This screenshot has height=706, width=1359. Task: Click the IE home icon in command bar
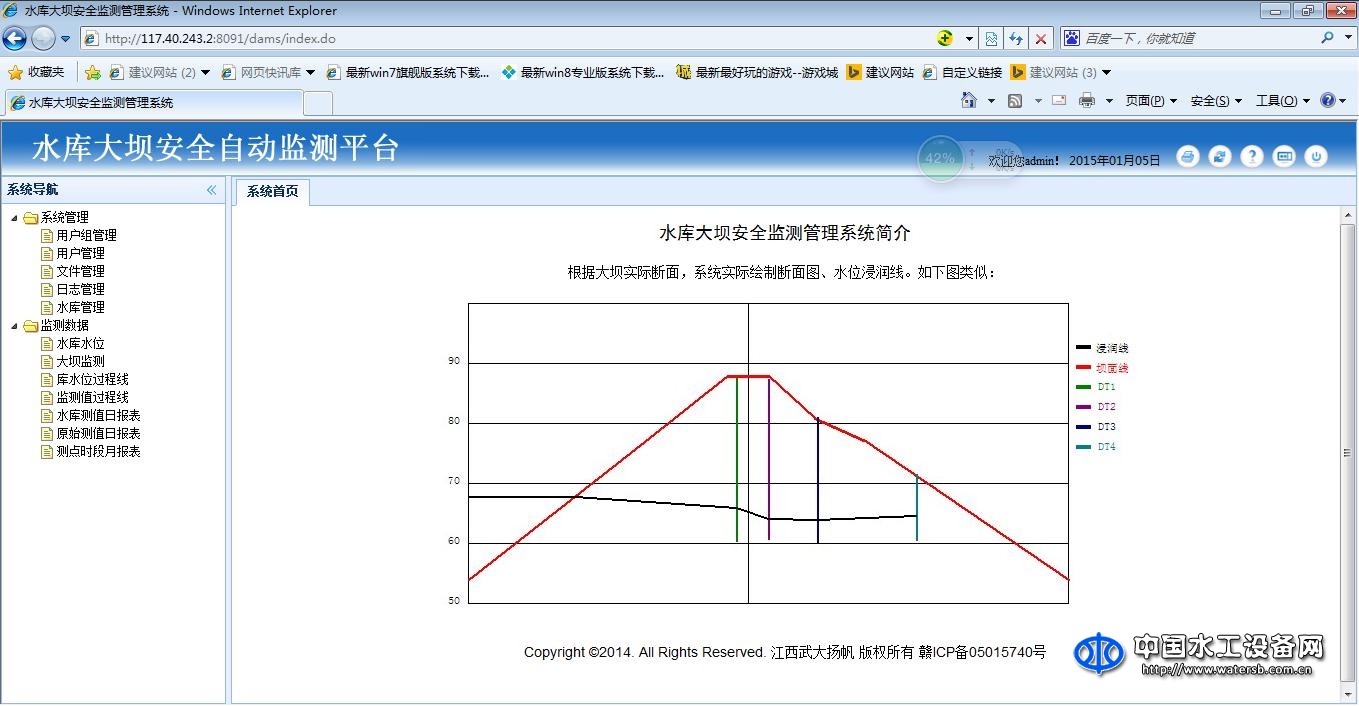pos(968,101)
